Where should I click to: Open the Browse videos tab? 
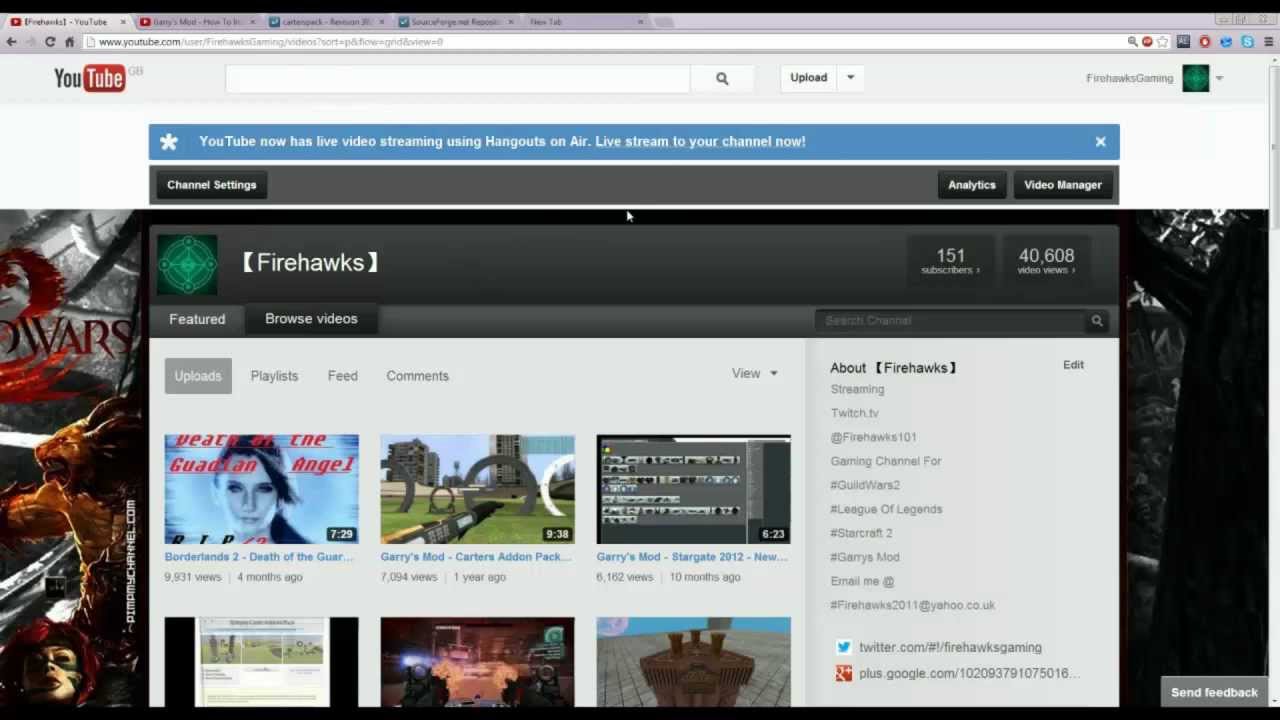pos(311,319)
